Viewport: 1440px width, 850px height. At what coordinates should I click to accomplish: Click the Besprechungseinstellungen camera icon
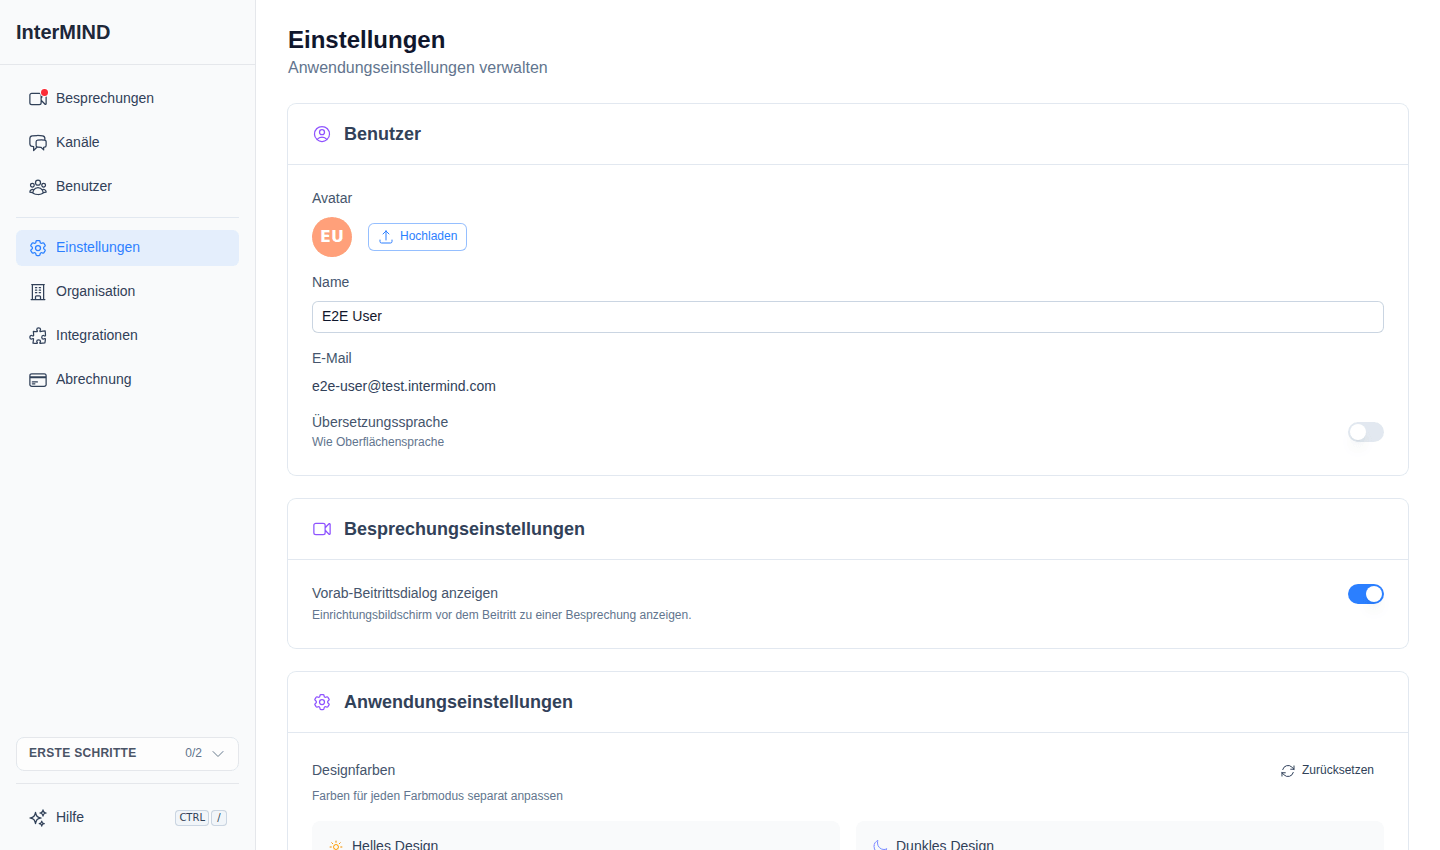[322, 529]
